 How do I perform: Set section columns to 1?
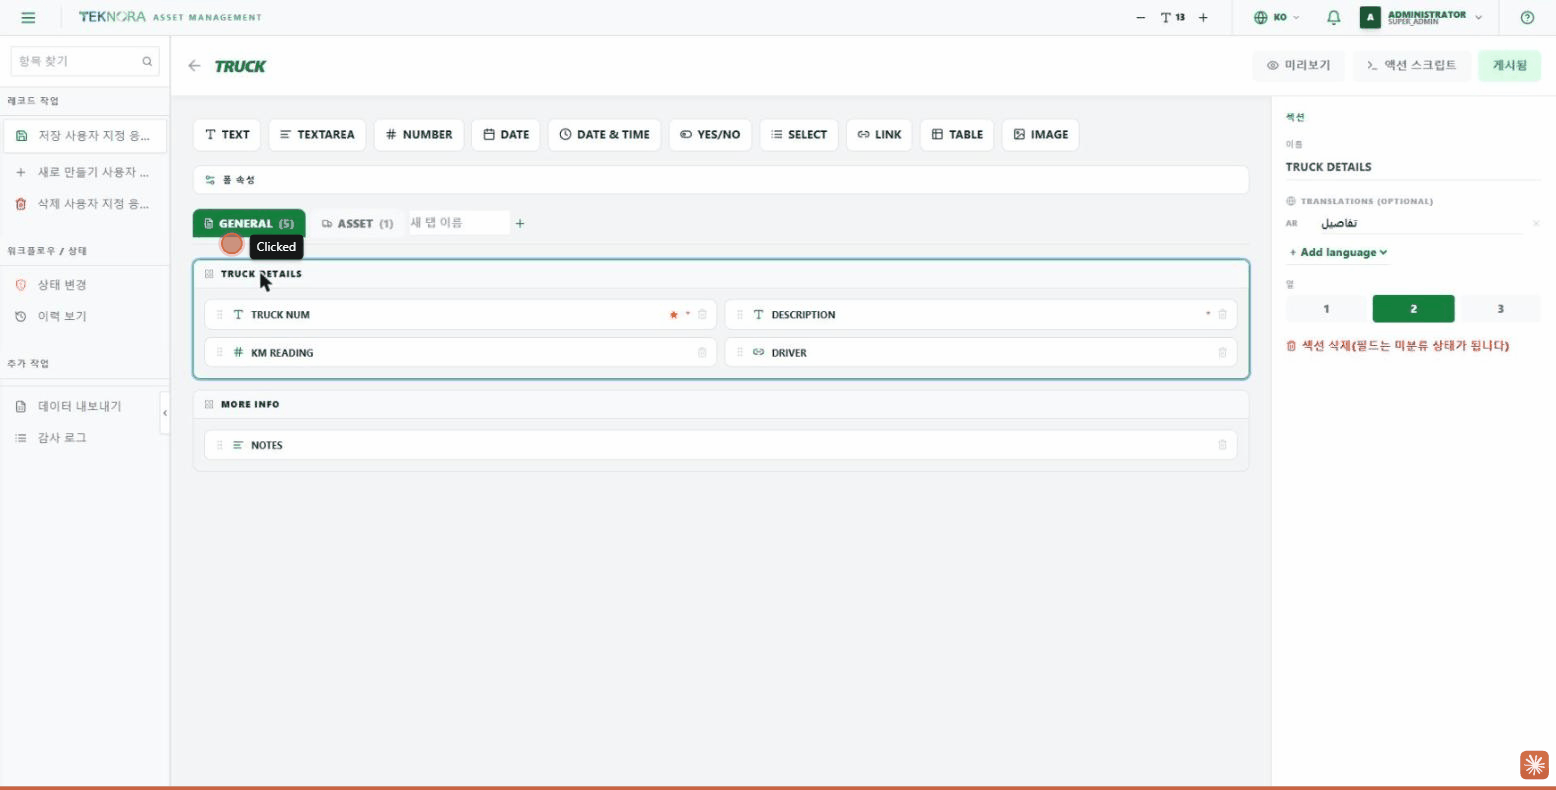click(x=1326, y=308)
